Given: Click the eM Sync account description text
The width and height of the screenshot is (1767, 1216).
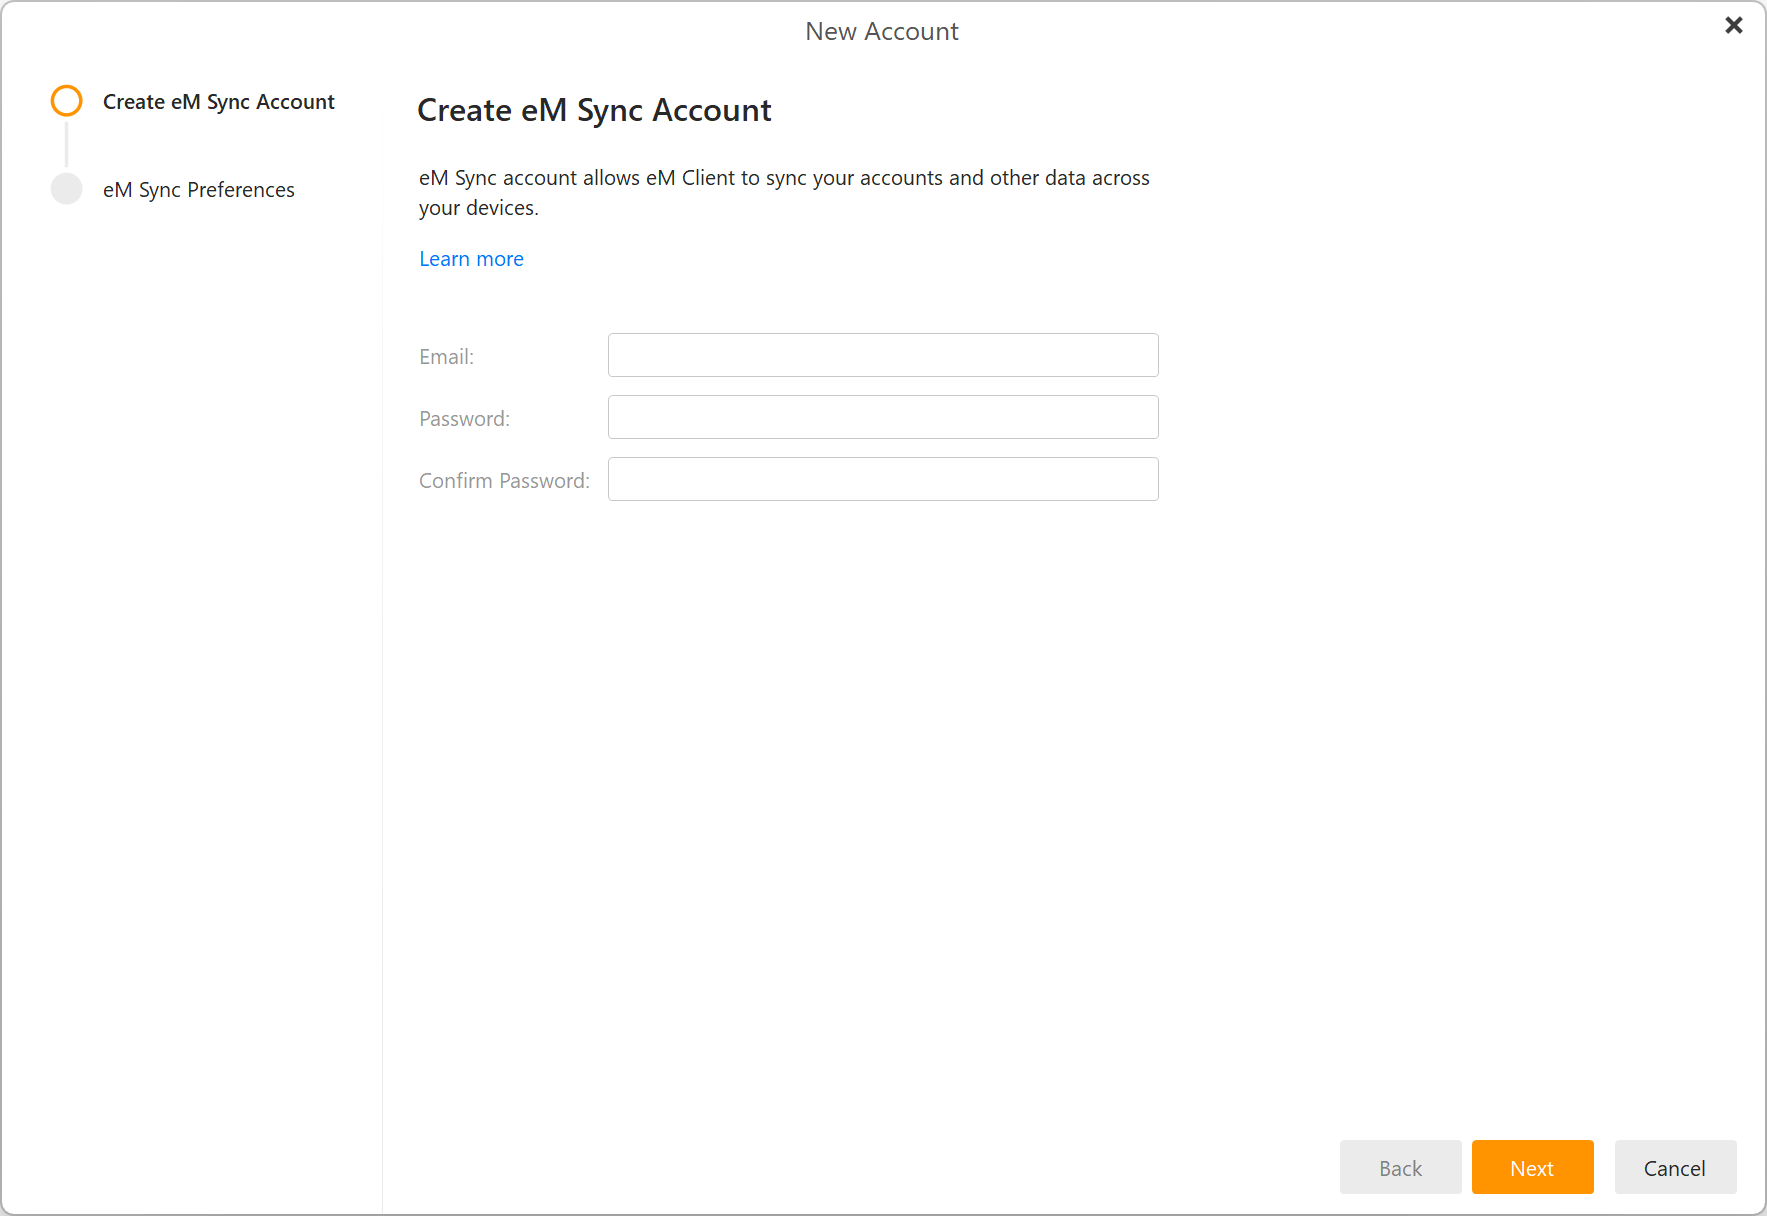Looking at the screenshot, I should coord(784,193).
